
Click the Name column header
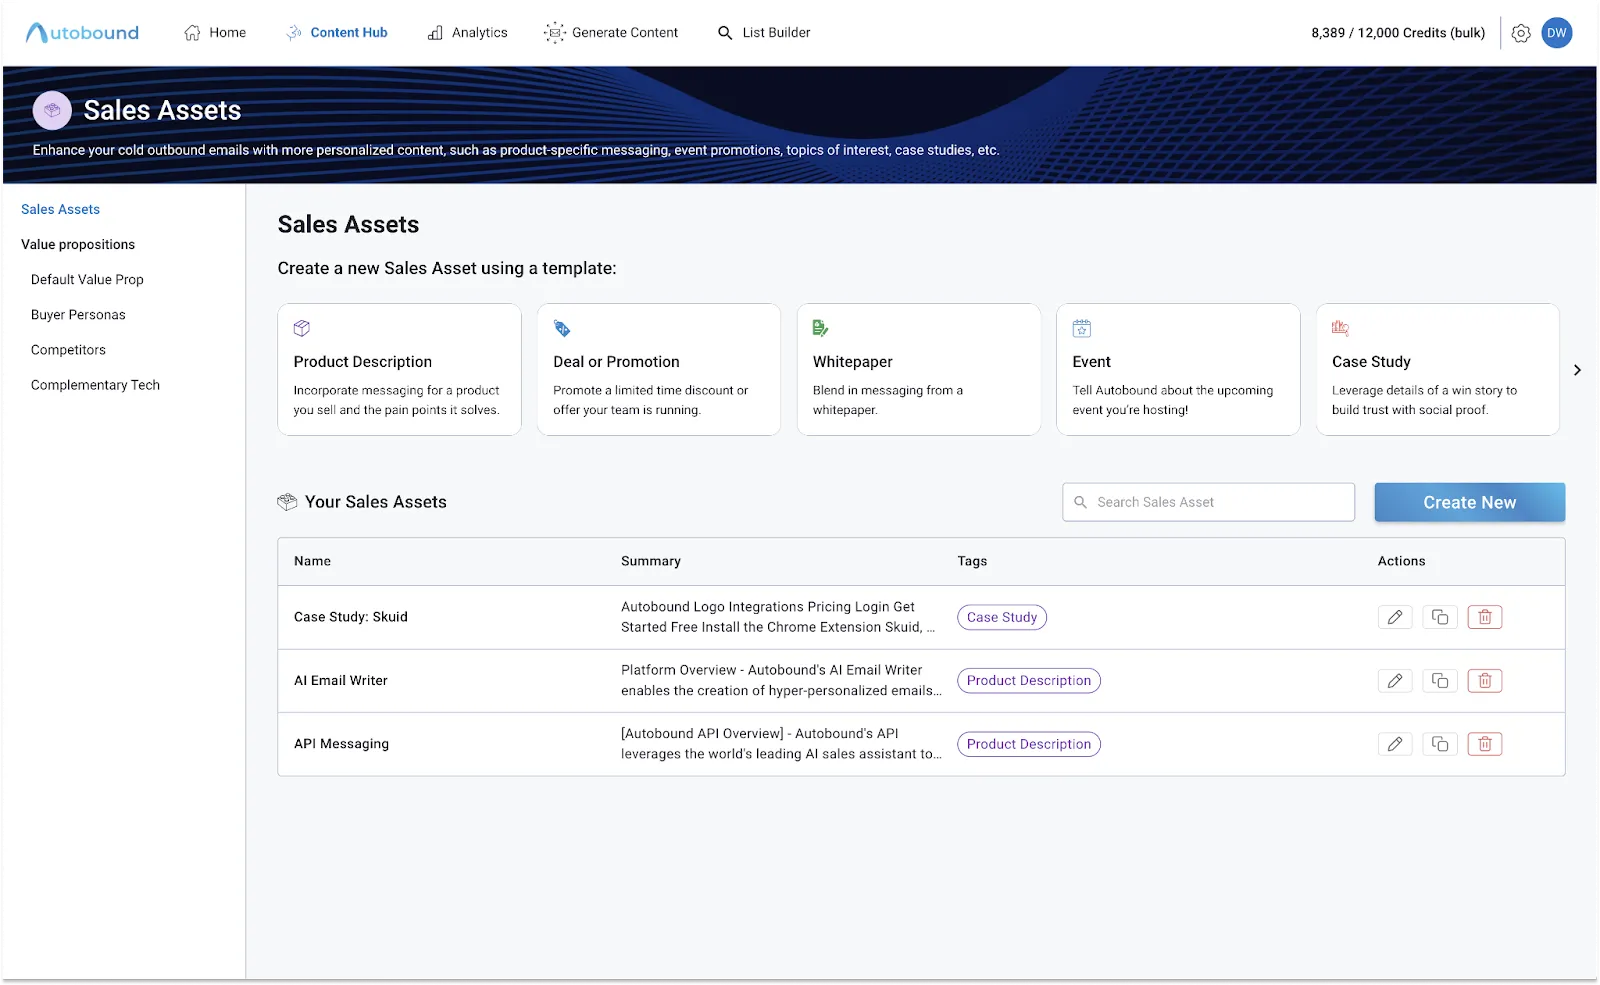tap(312, 561)
